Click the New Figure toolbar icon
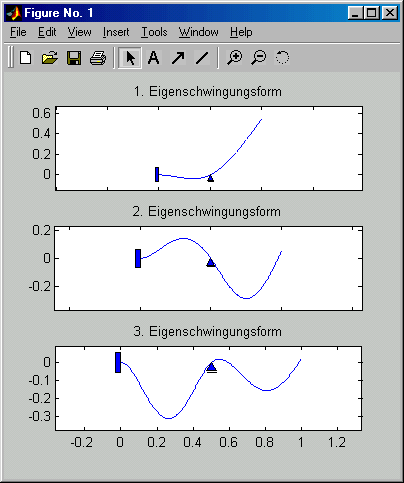Image resolution: width=404 pixels, height=483 pixels. (26, 58)
